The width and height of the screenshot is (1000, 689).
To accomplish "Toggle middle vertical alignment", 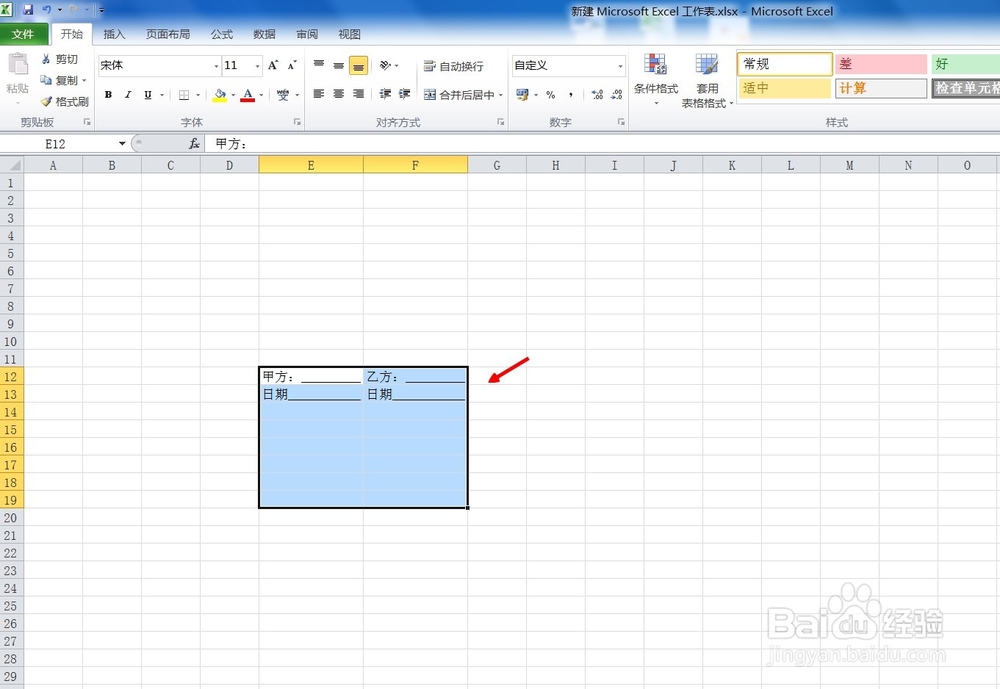I will pyautogui.click(x=339, y=65).
